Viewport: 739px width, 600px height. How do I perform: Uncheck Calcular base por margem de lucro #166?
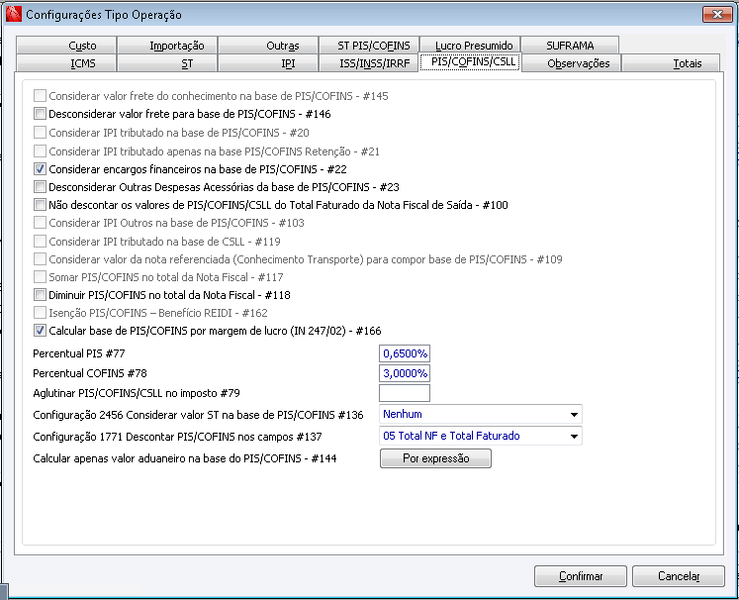point(40,330)
